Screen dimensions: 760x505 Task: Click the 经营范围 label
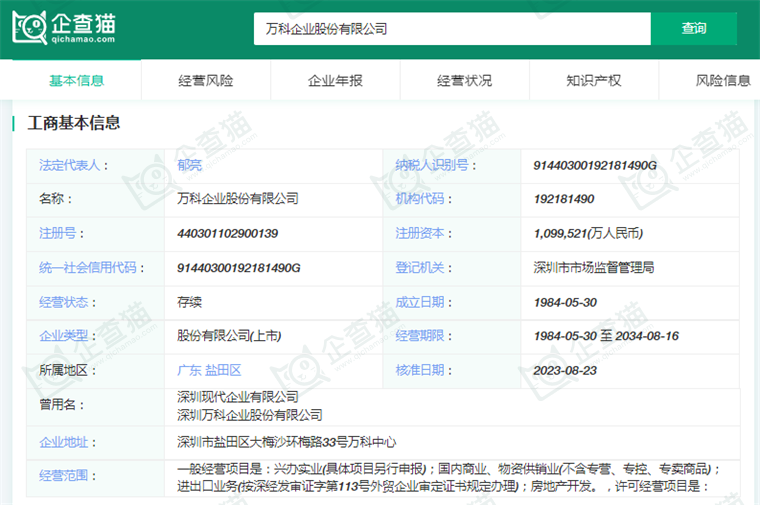tap(63, 475)
